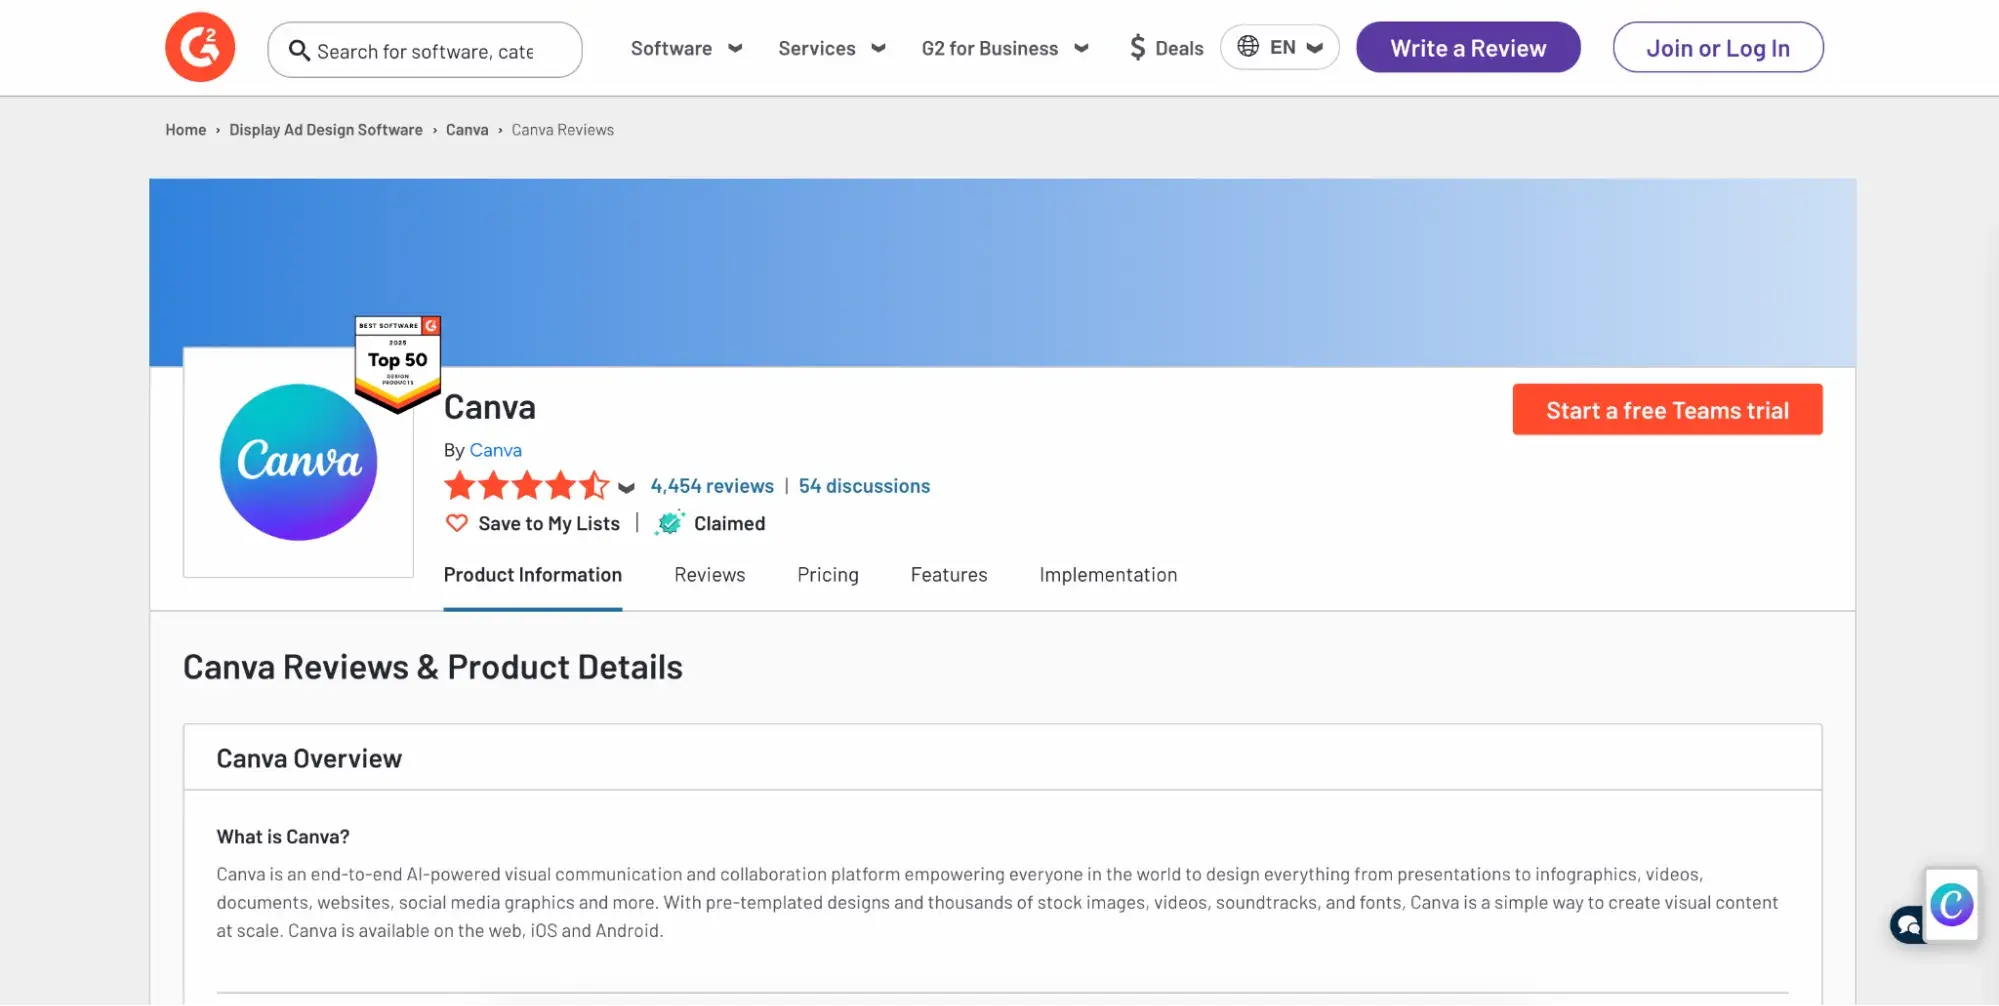
Task: Click the heart Save icon
Action: [x=456, y=523]
